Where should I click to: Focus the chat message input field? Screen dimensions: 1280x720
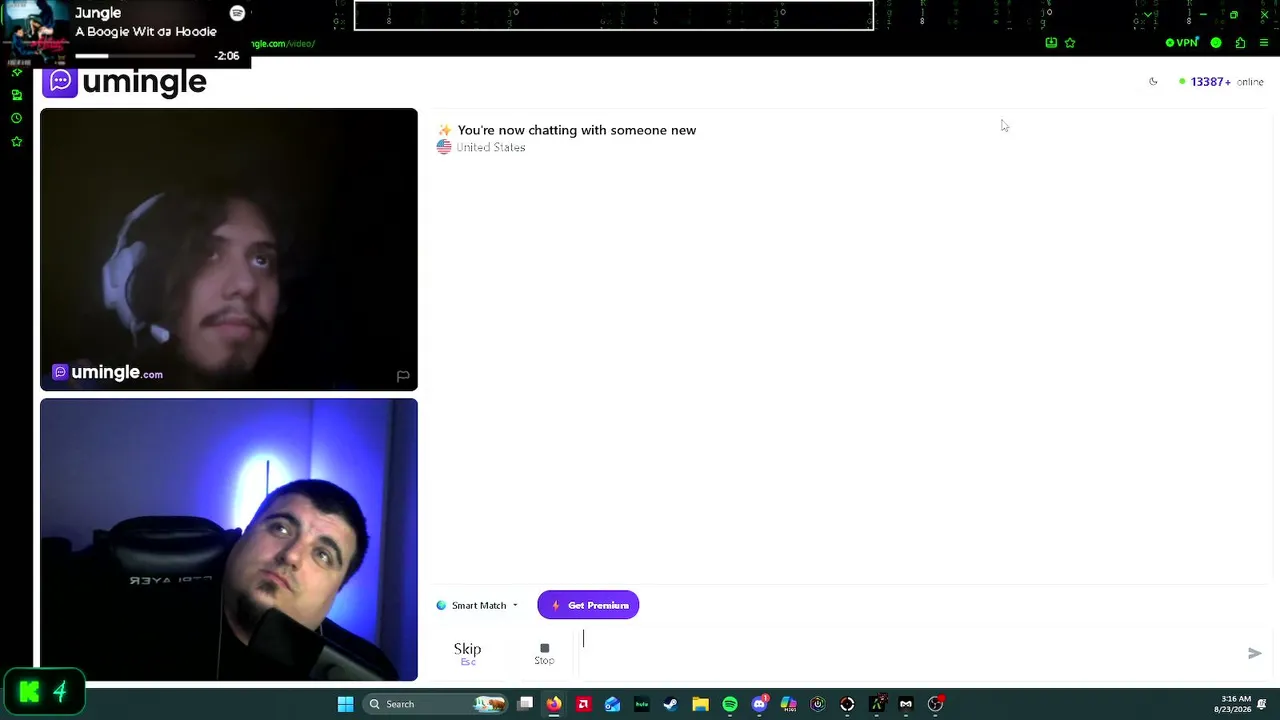pos(910,652)
